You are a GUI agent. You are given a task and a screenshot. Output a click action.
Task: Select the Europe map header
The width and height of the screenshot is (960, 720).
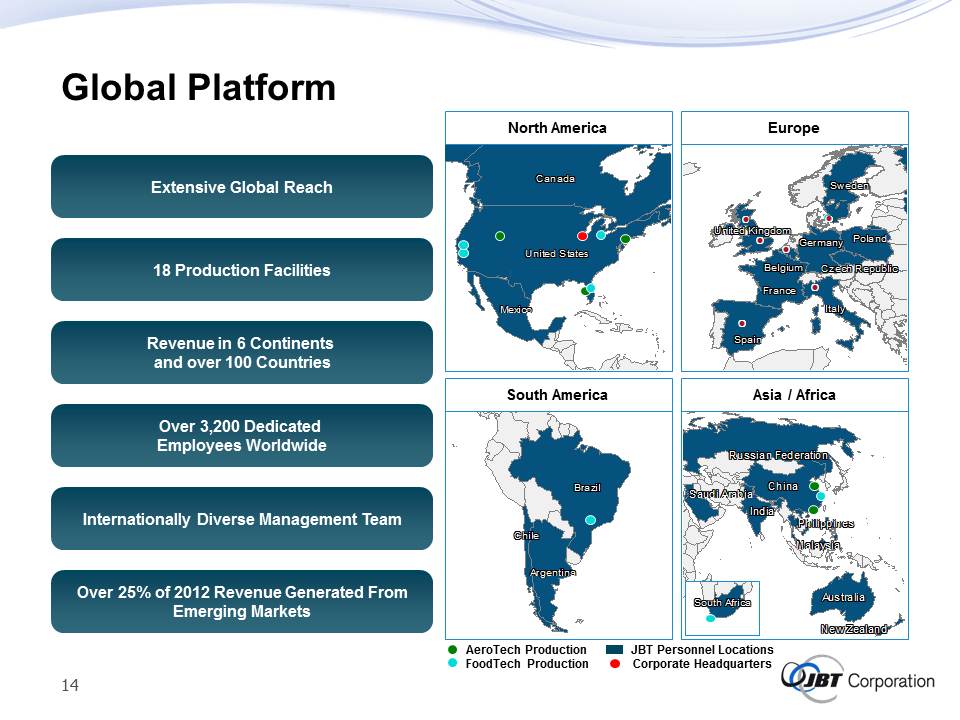[x=795, y=128]
